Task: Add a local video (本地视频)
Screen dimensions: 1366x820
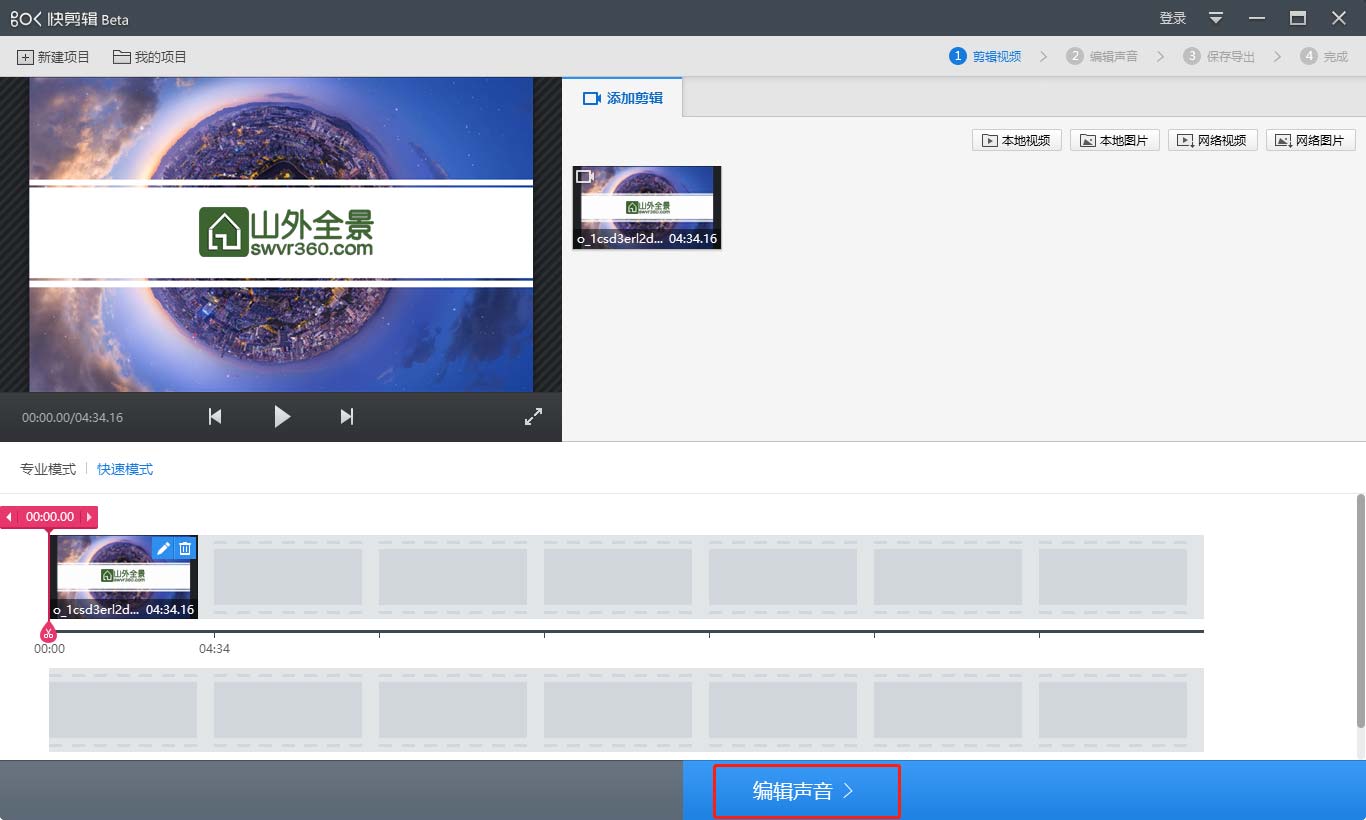Action: (x=1016, y=141)
